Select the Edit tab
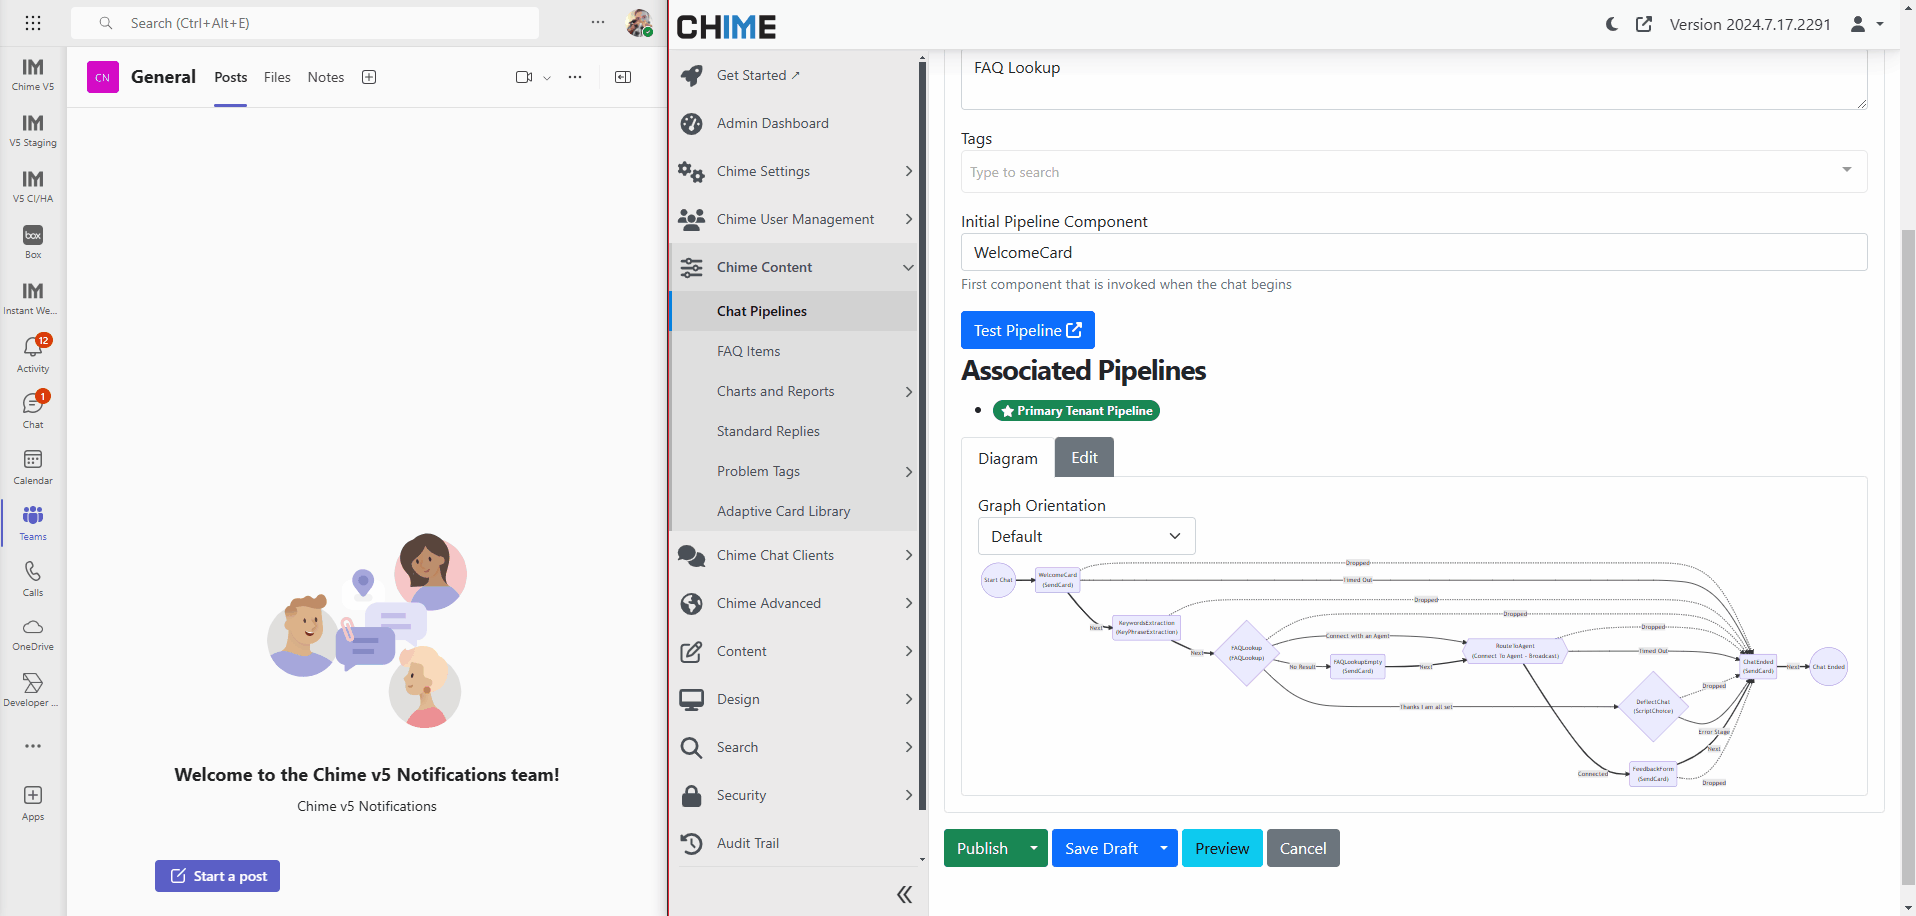The height and width of the screenshot is (916, 1916). [1084, 457]
